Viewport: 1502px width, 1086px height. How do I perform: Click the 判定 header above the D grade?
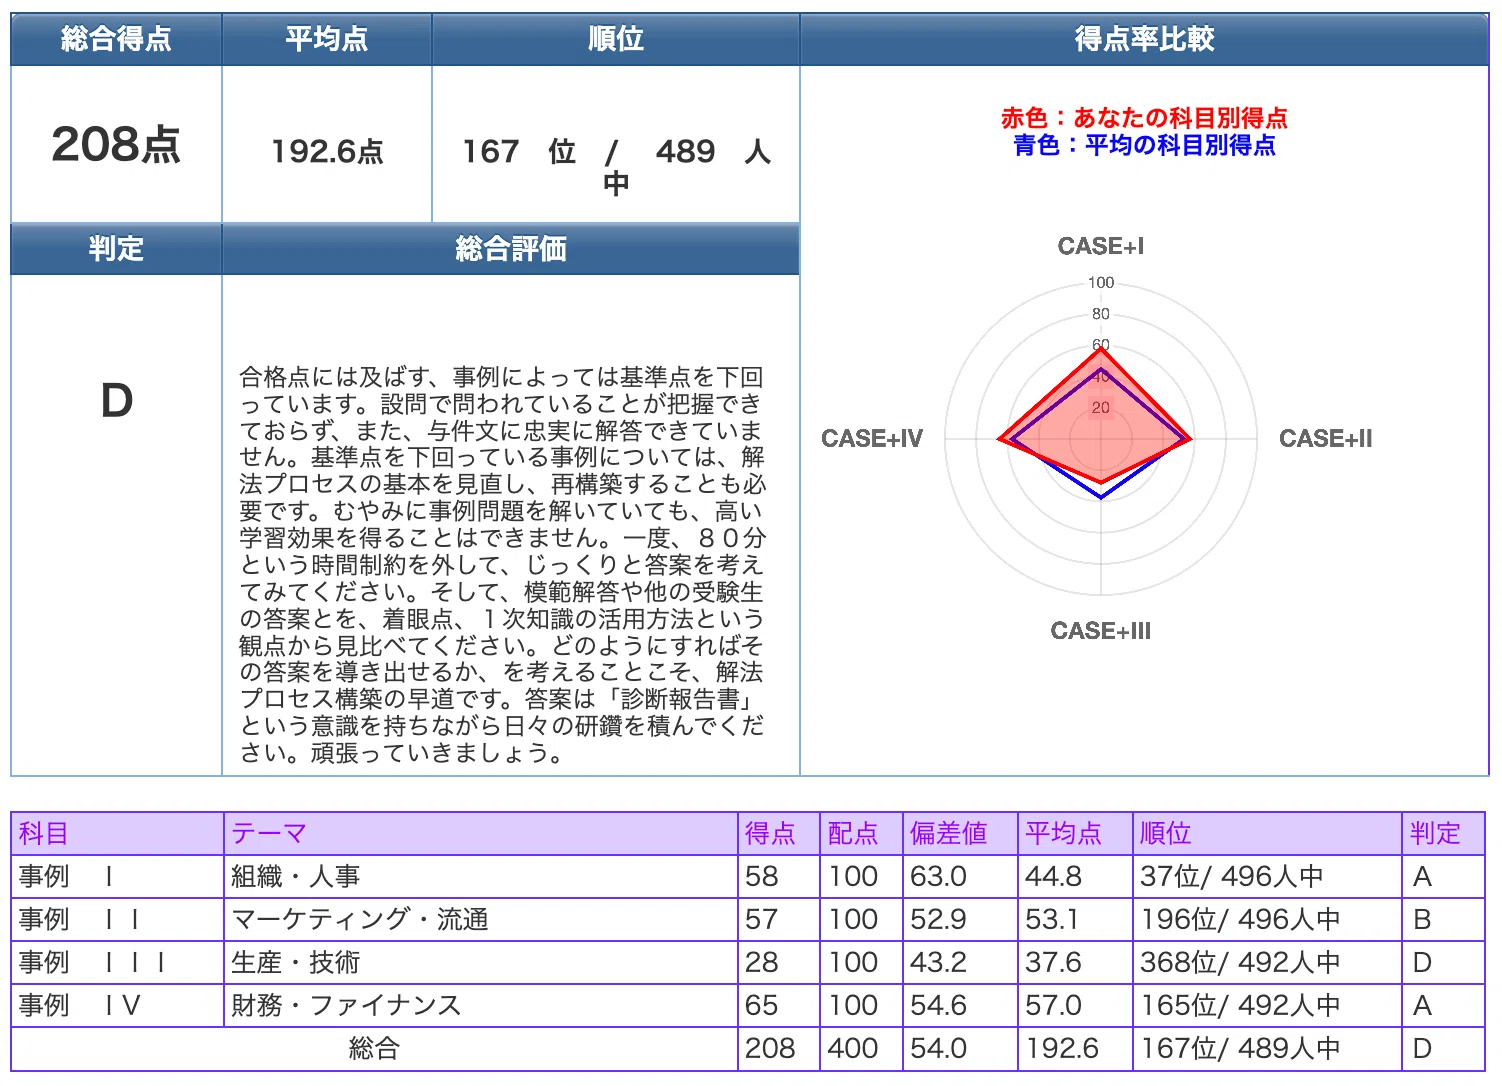[x=116, y=248]
